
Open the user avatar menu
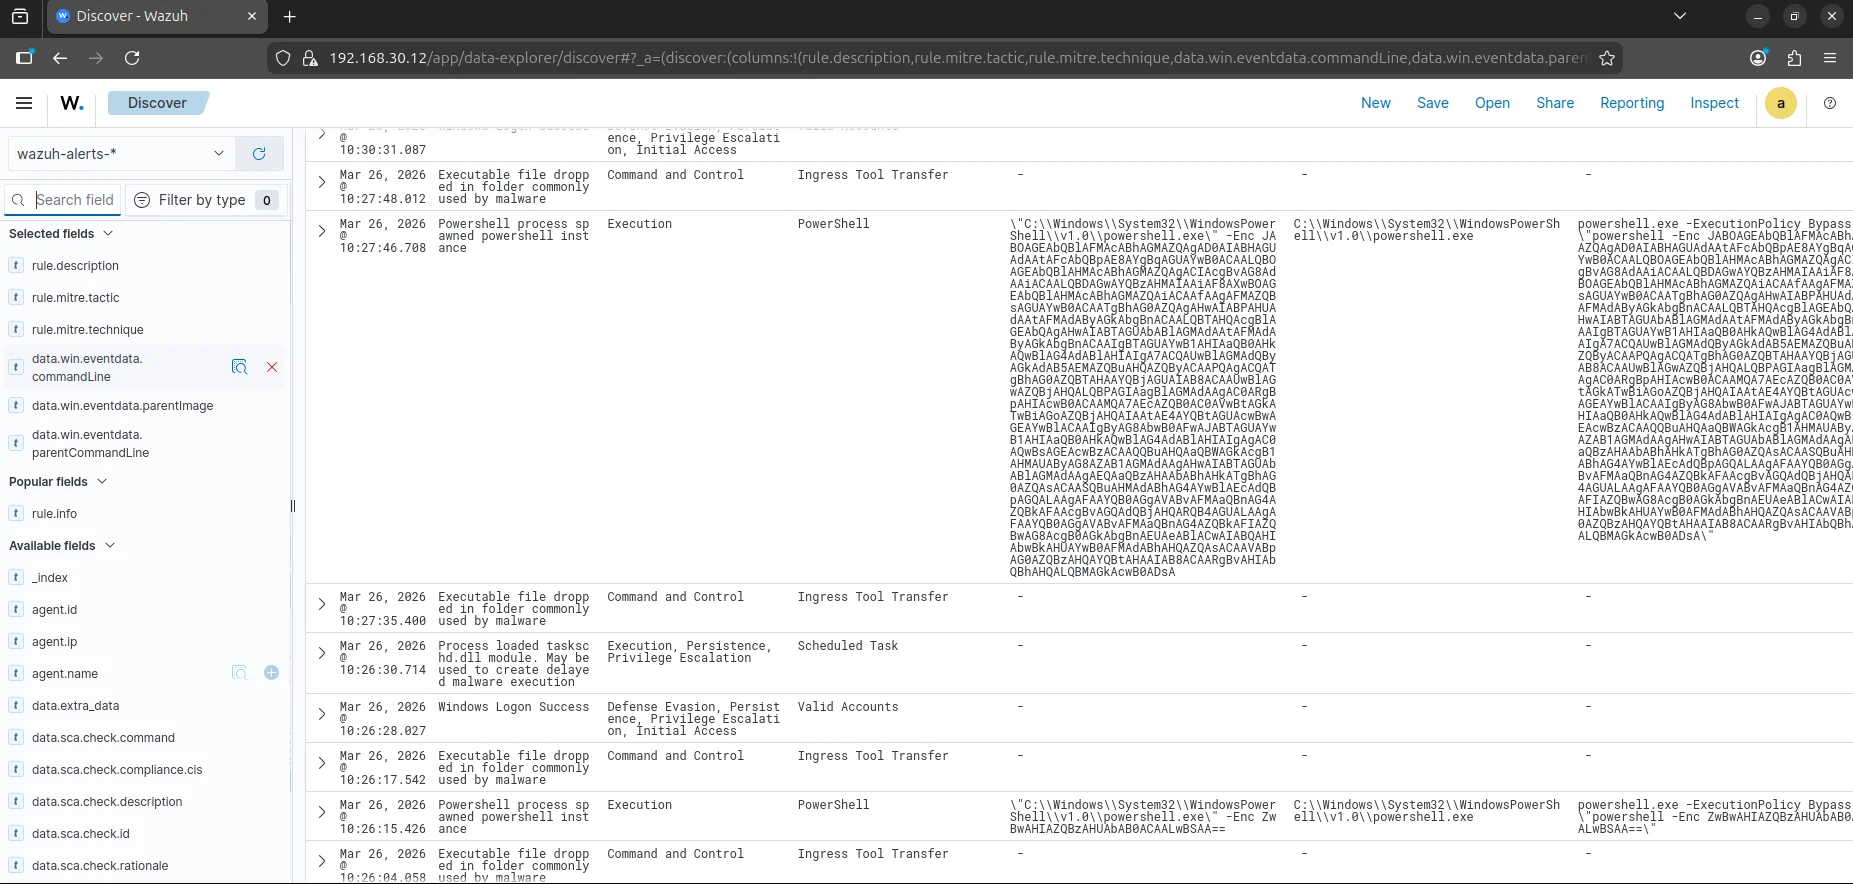(1780, 103)
